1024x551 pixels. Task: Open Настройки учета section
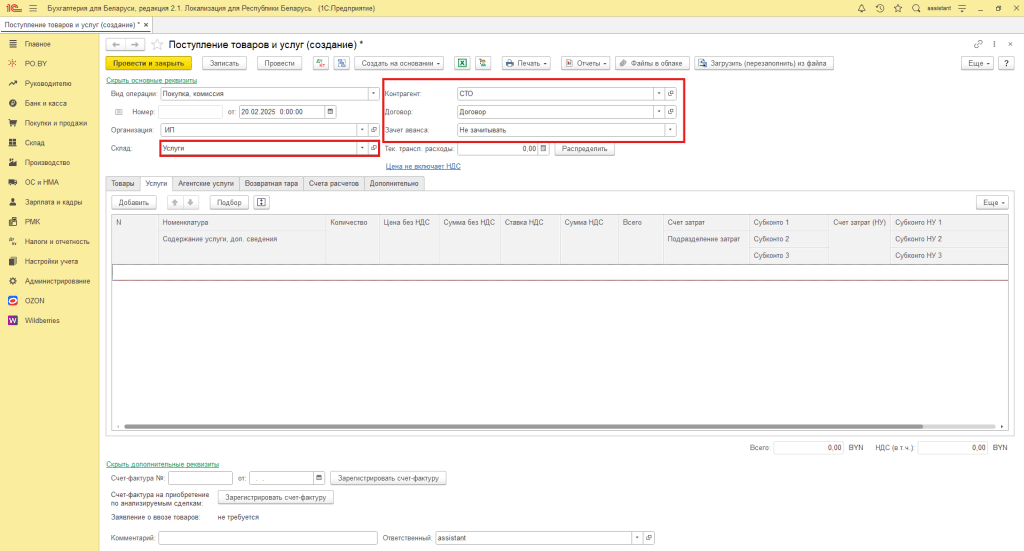point(51,261)
